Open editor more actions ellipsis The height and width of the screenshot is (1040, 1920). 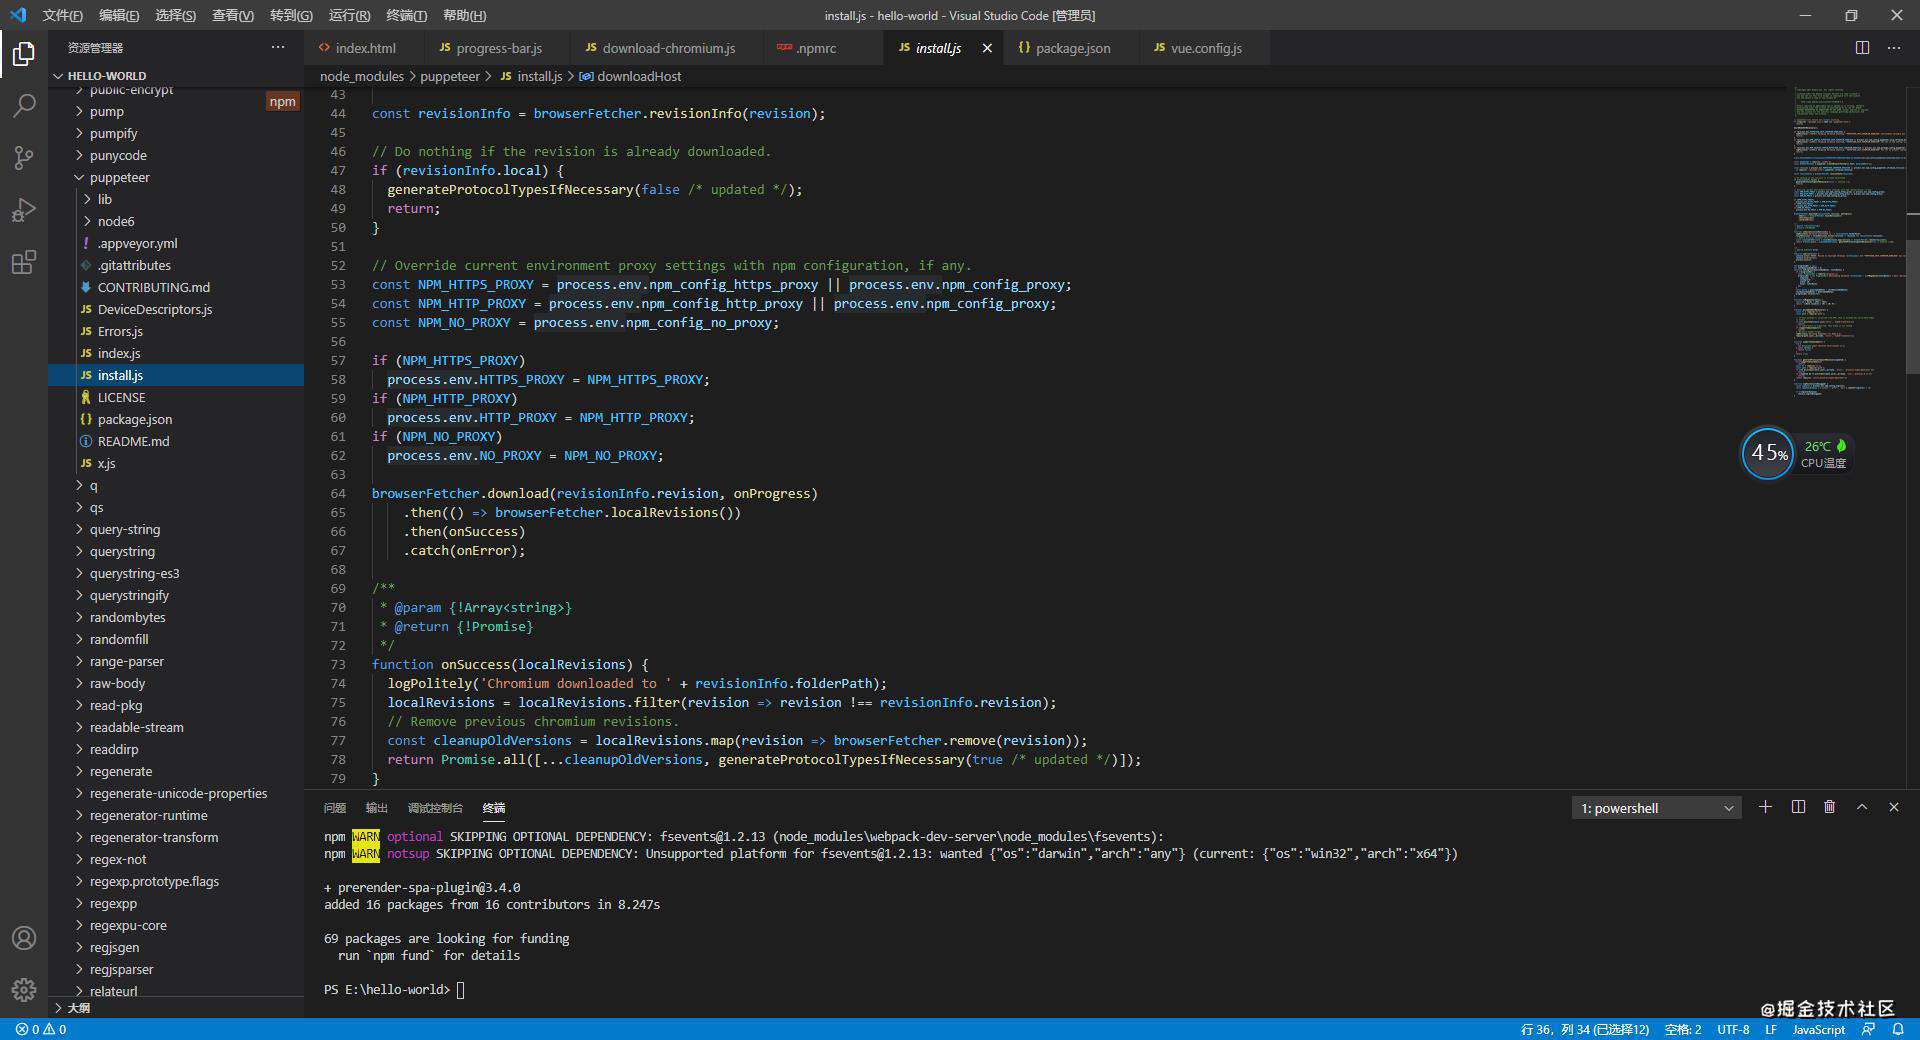[1894, 48]
